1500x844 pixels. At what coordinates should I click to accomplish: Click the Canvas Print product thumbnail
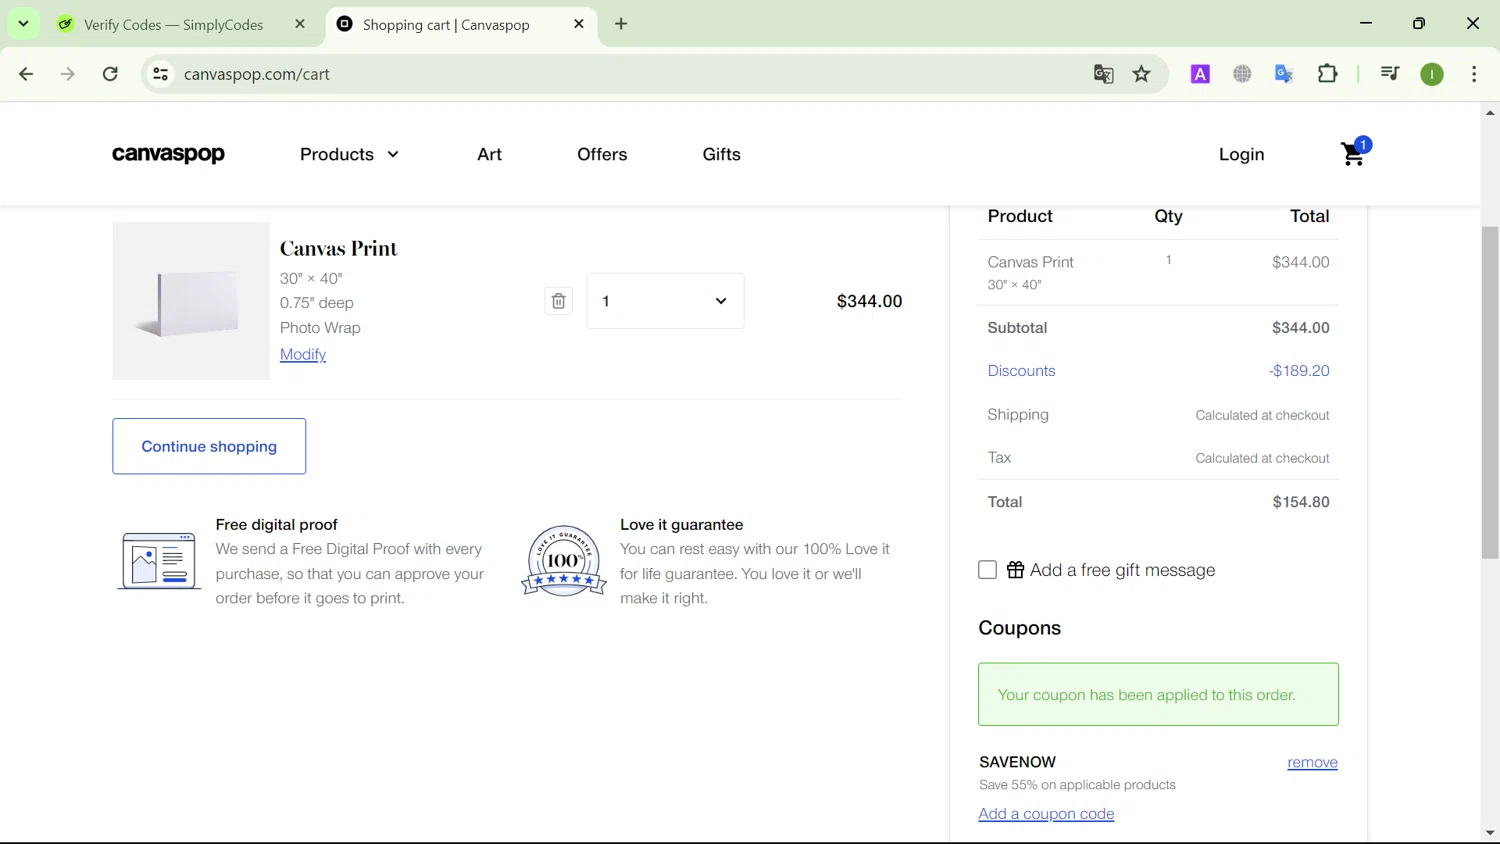pos(191,301)
